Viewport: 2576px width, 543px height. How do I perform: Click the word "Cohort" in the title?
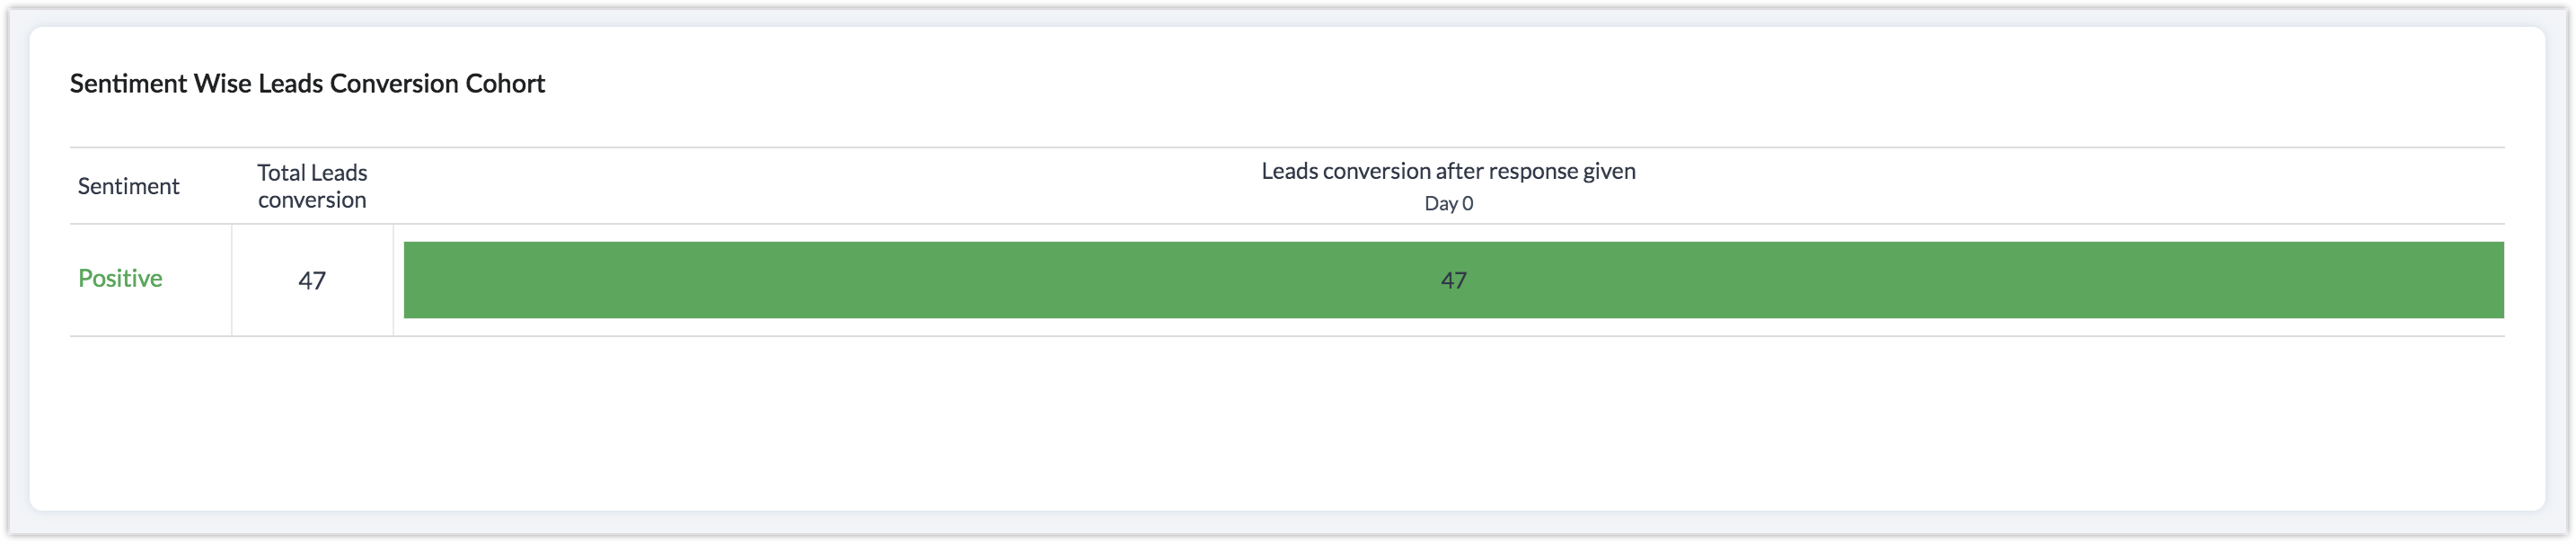[x=505, y=84]
